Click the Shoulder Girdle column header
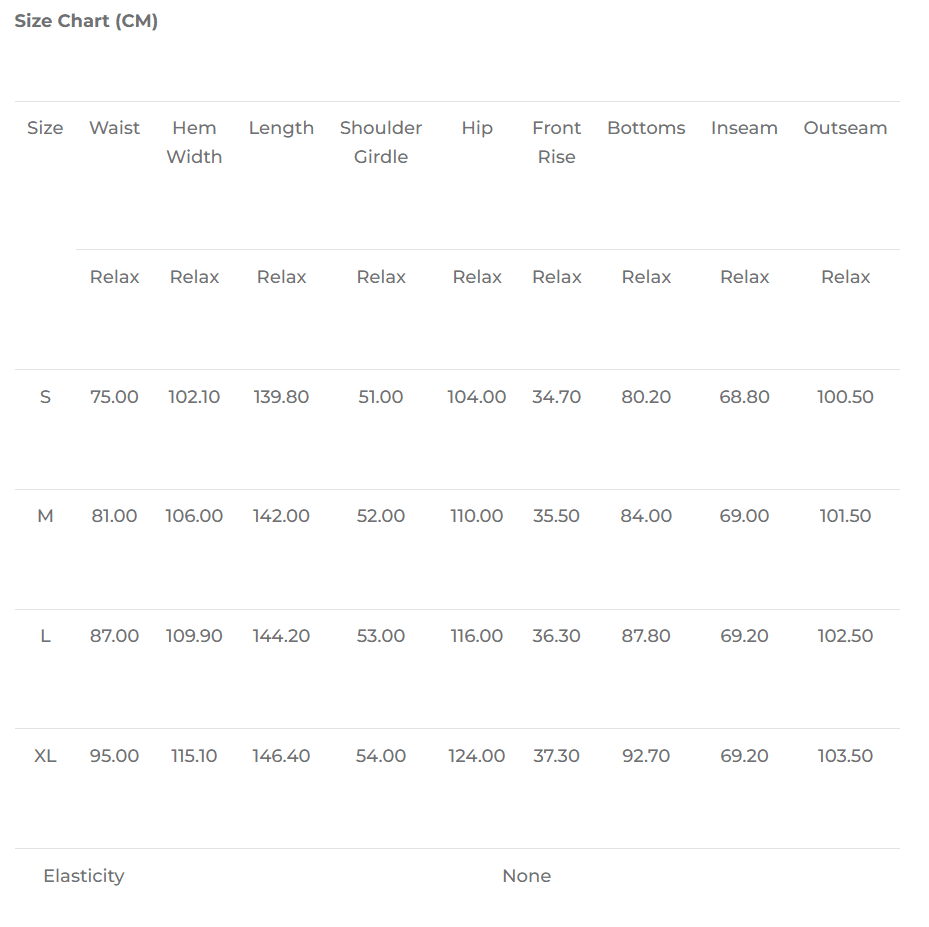Image resolution: width=929 pixels, height=927 pixels. pos(381,142)
